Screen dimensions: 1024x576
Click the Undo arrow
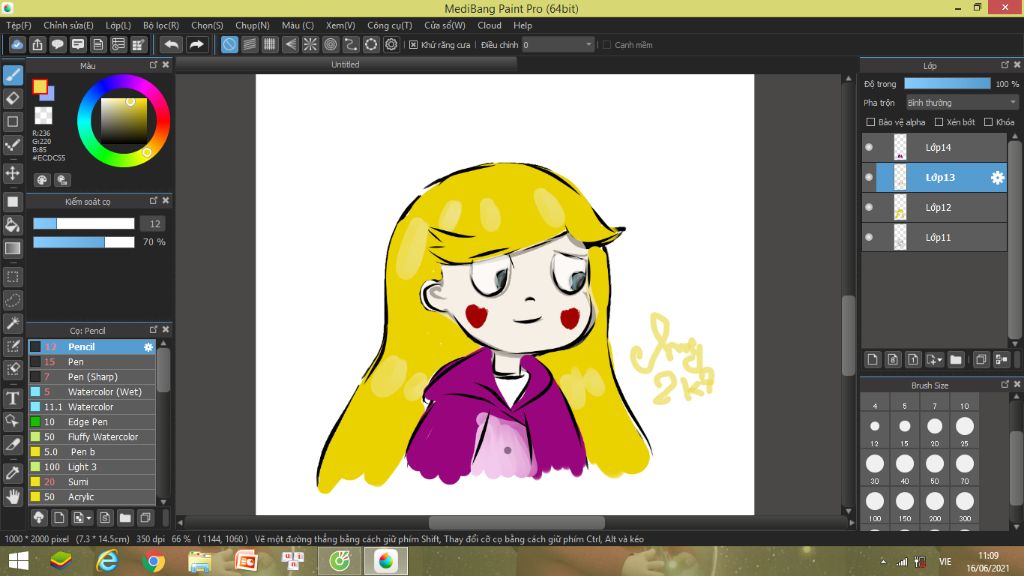[x=172, y=44]
